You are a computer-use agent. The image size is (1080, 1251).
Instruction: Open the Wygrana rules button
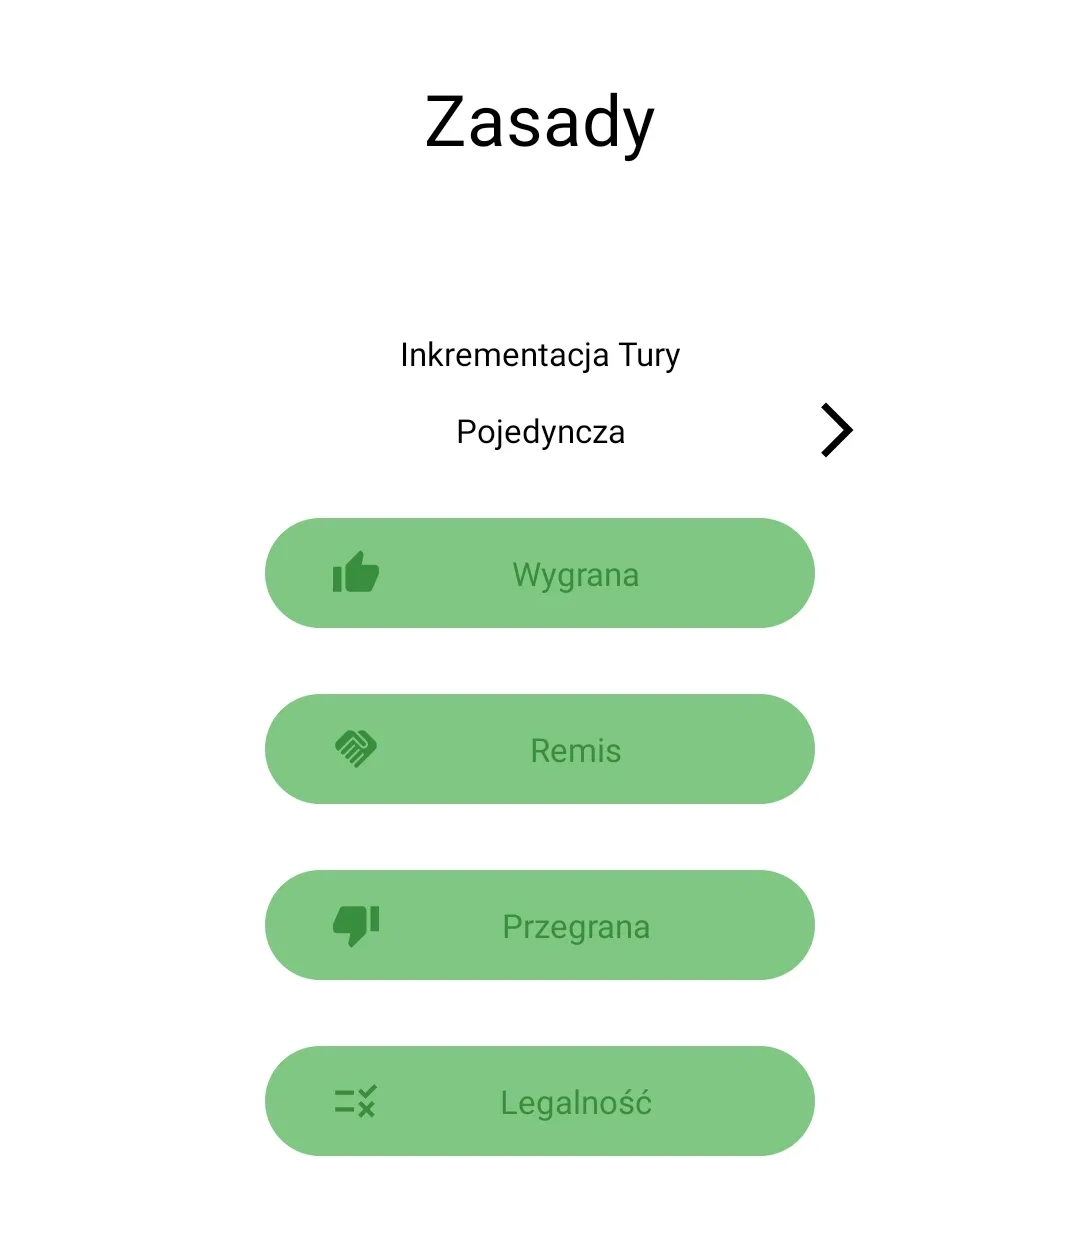[540, 573]
